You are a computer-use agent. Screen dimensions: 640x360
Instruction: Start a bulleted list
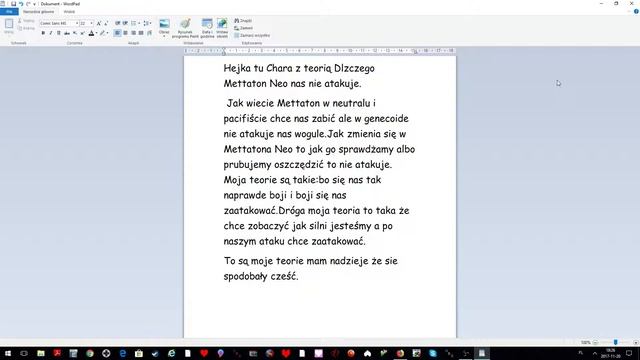coord(133,23)
